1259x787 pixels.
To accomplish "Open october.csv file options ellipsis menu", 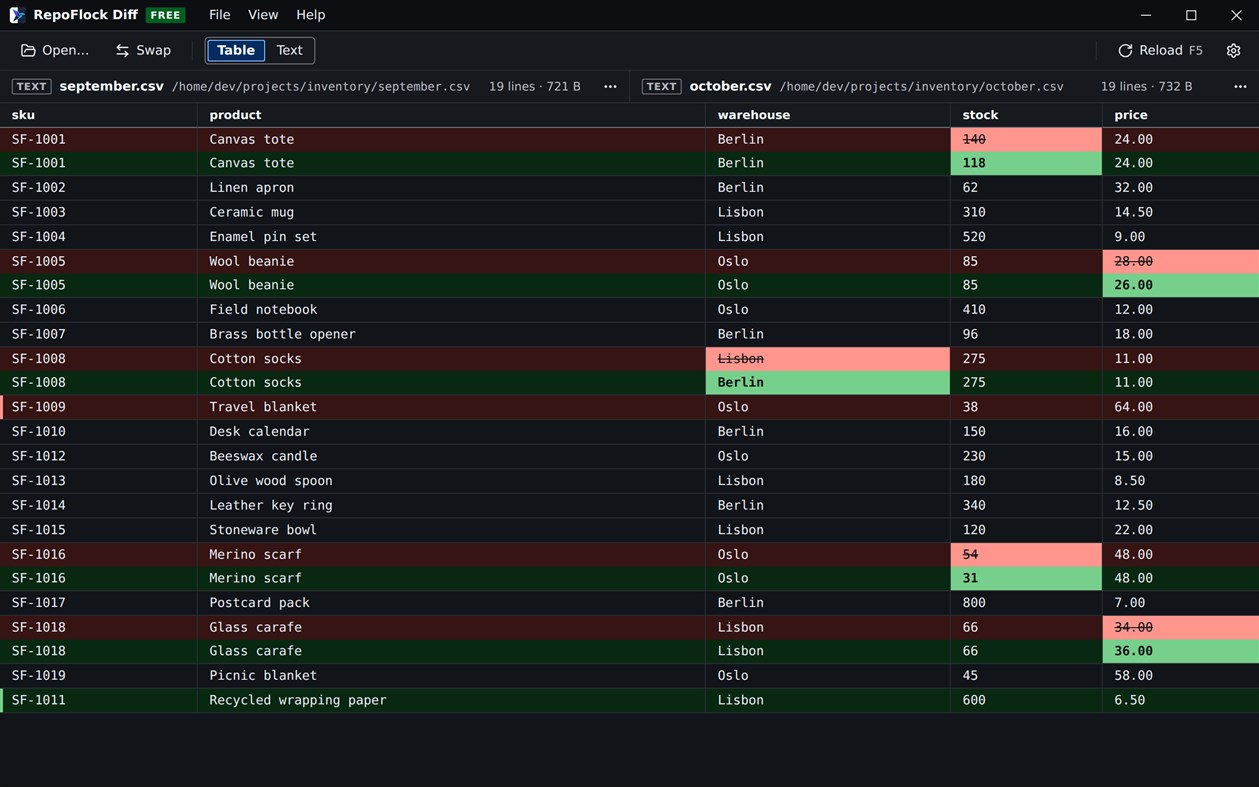I will click(x=1240, y=87).
